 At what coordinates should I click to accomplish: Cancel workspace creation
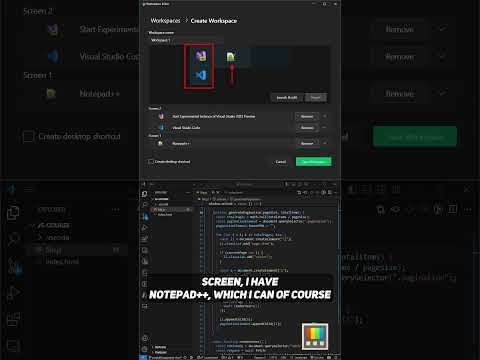tap(281, 162)
